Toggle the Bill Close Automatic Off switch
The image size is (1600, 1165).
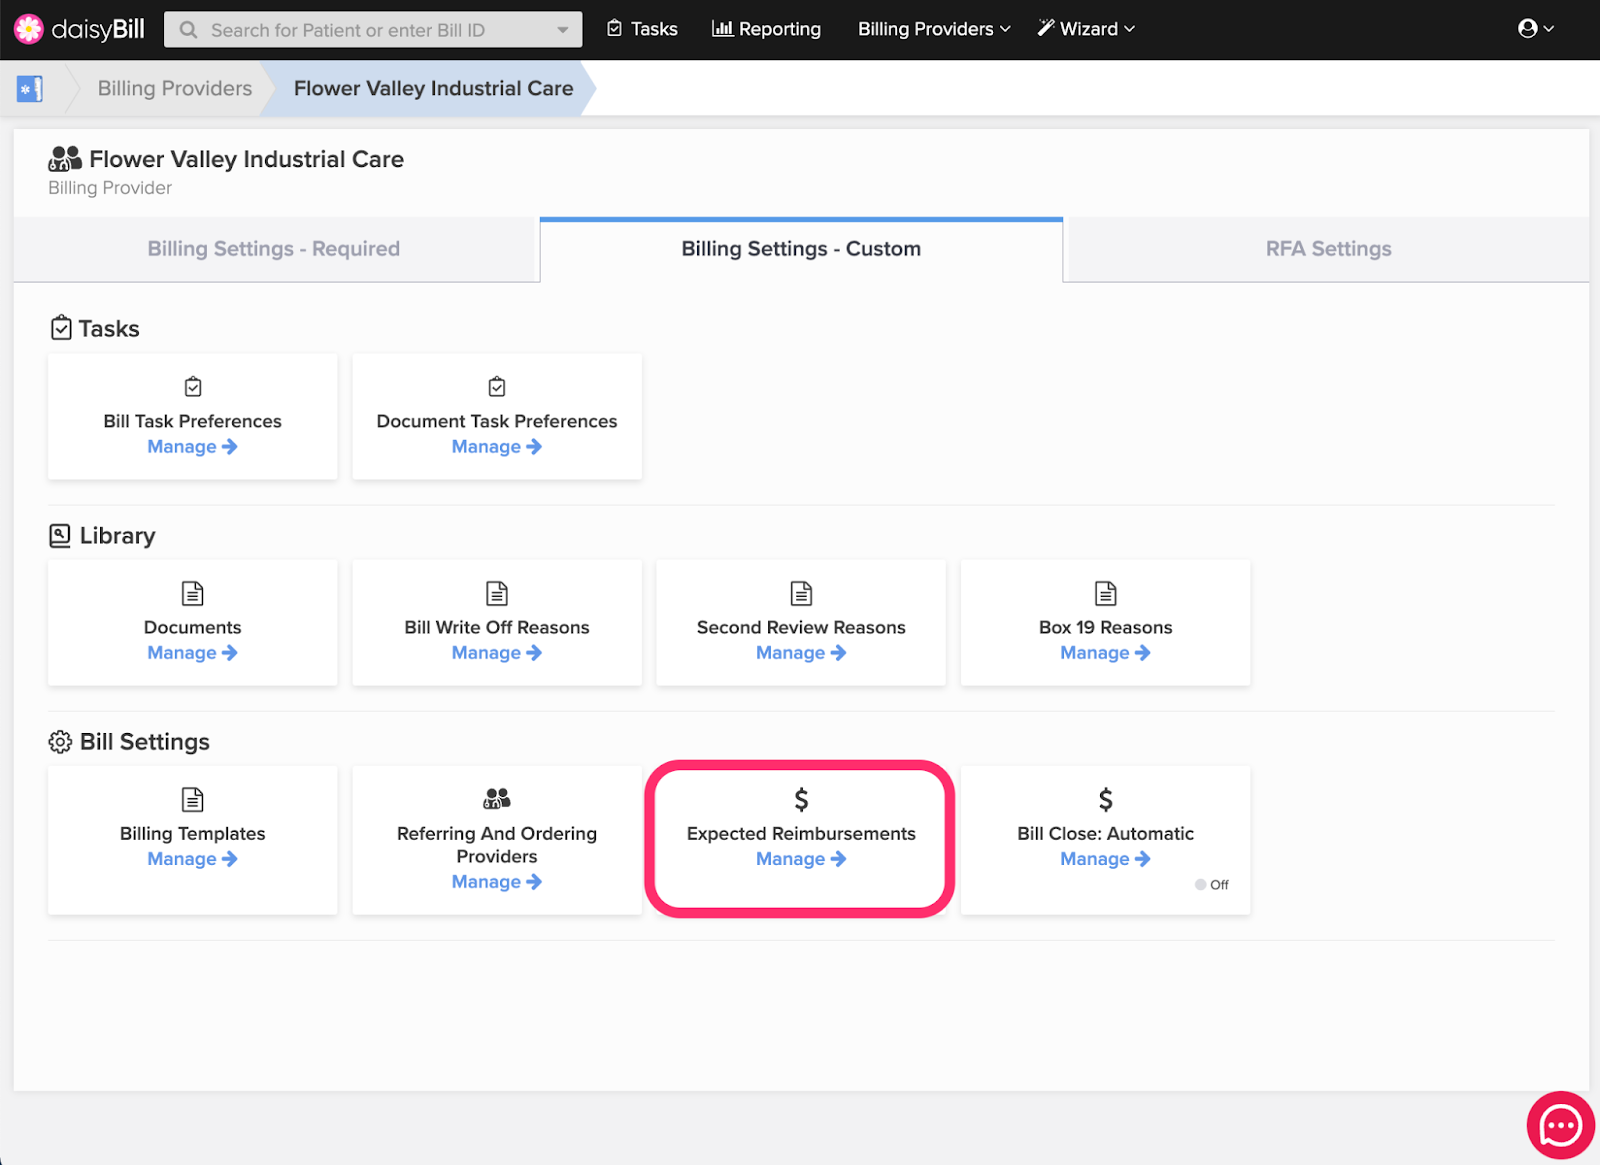point(1211,885)
